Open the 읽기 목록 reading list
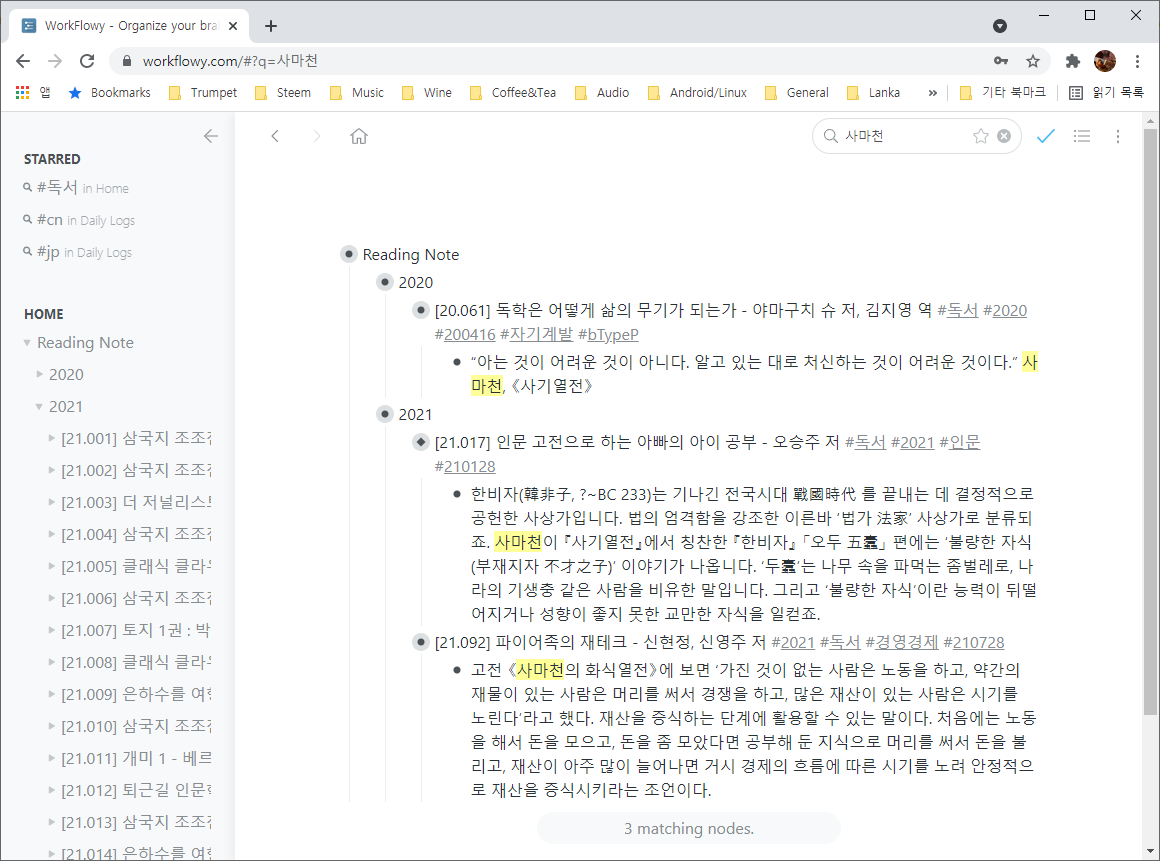 coord(1107,92)
